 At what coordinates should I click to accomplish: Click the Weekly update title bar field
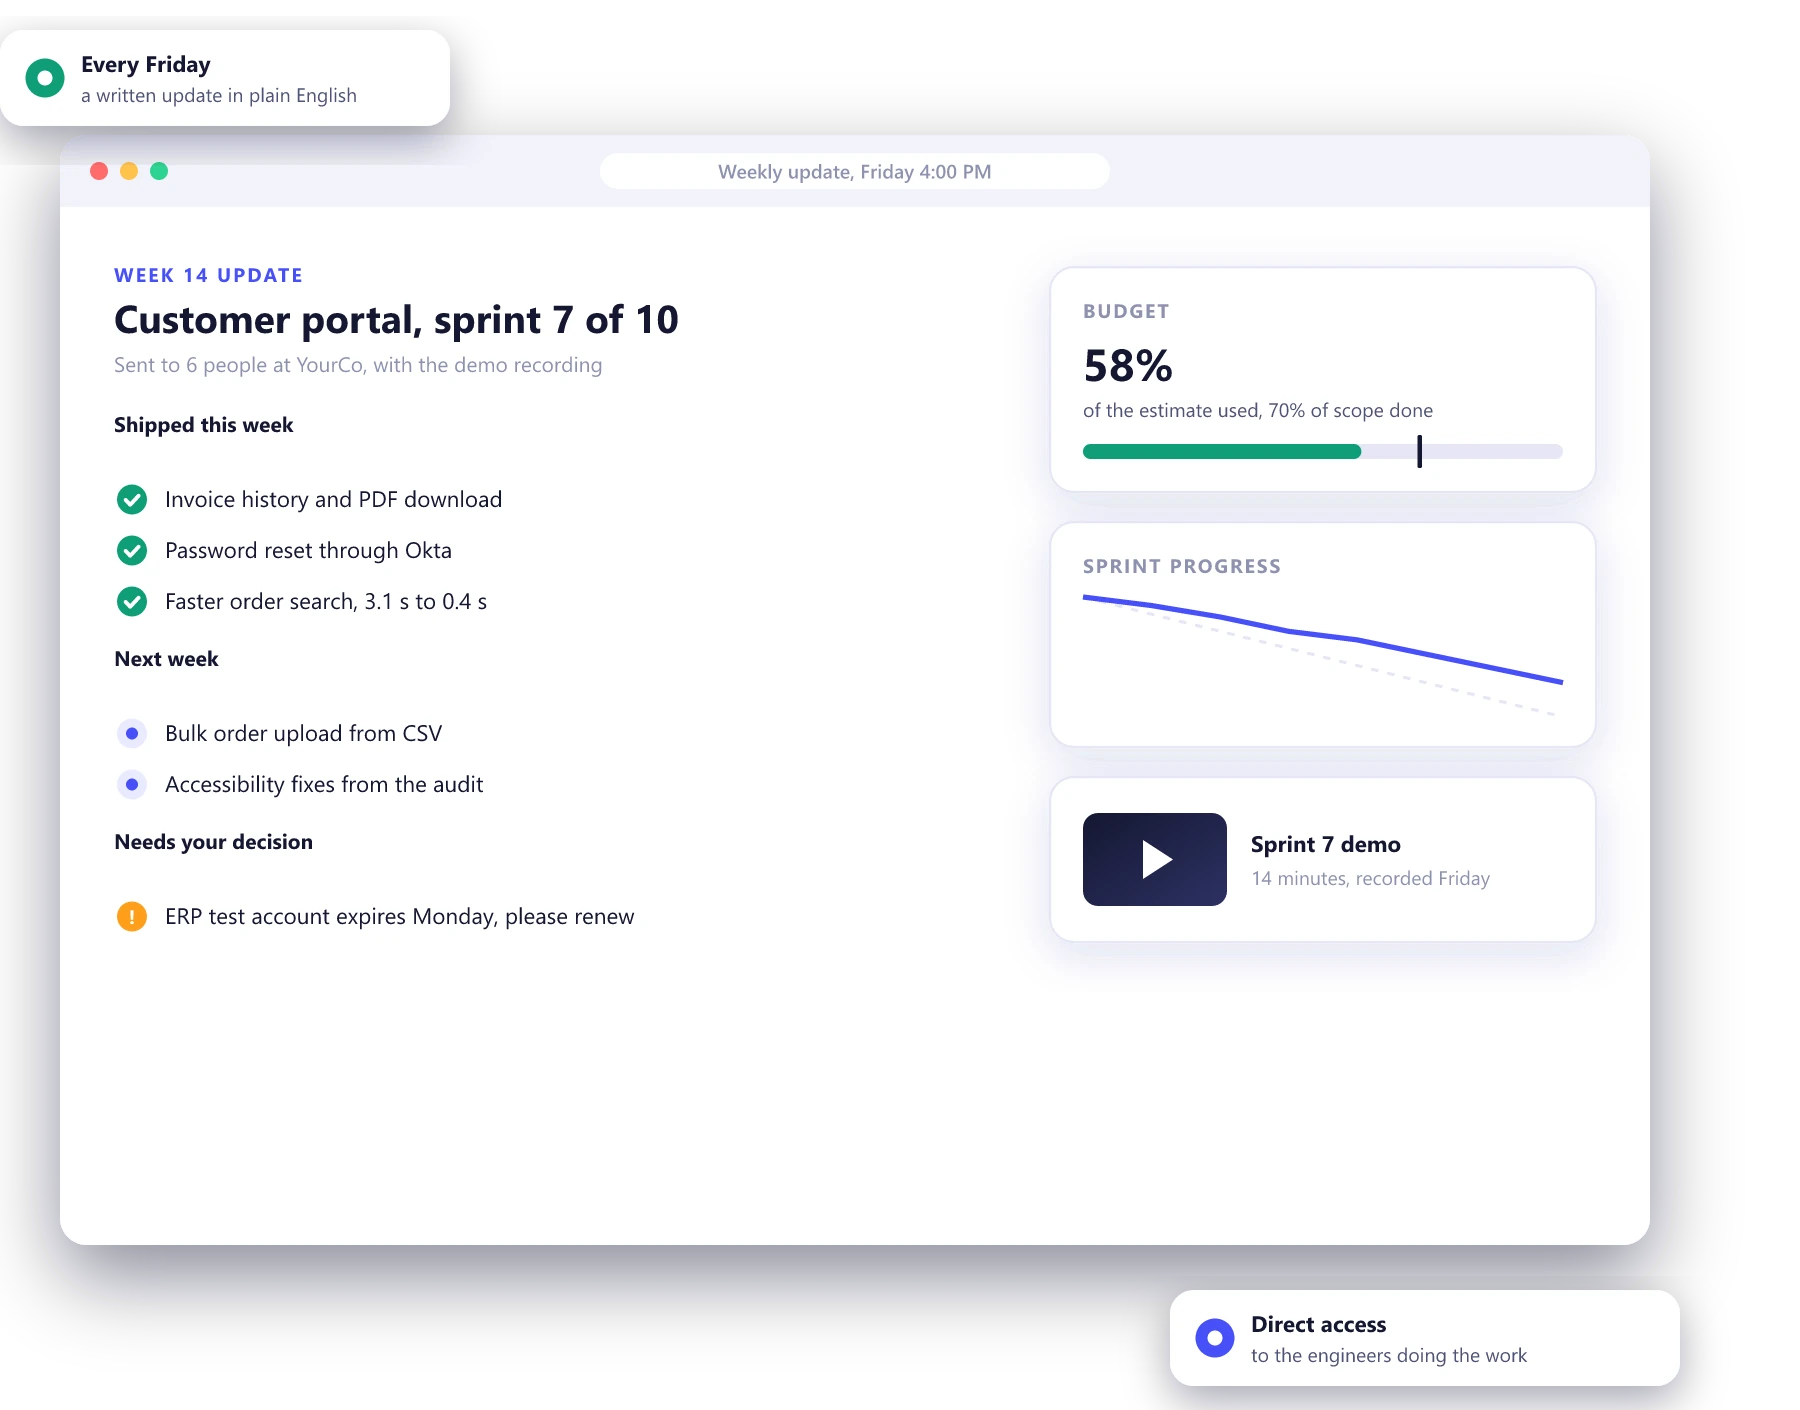pos(855,171)
